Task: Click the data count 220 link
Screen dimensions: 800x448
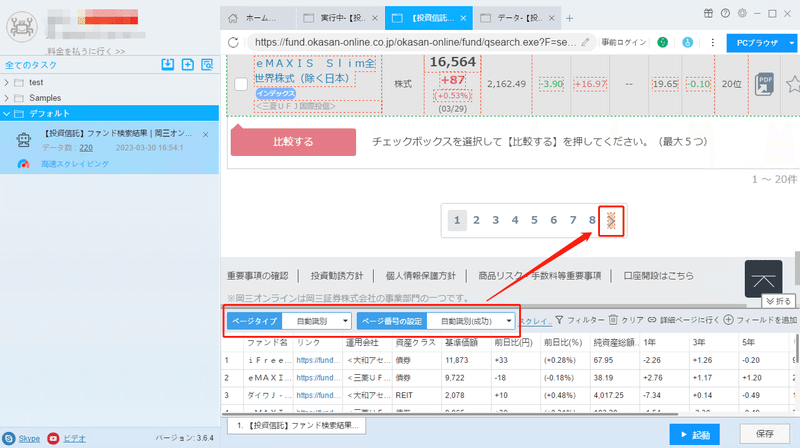Action: click(x=86, y=147)
